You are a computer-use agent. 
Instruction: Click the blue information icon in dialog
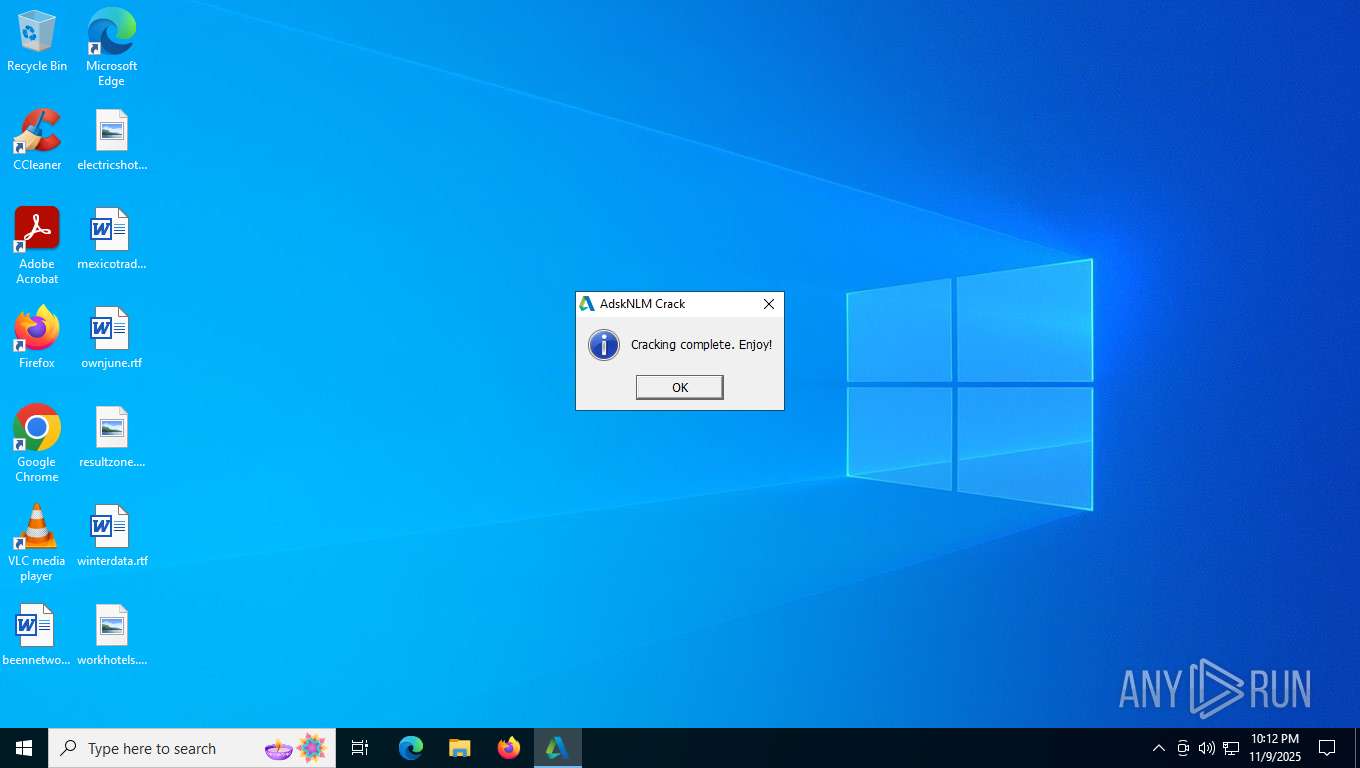604,345
